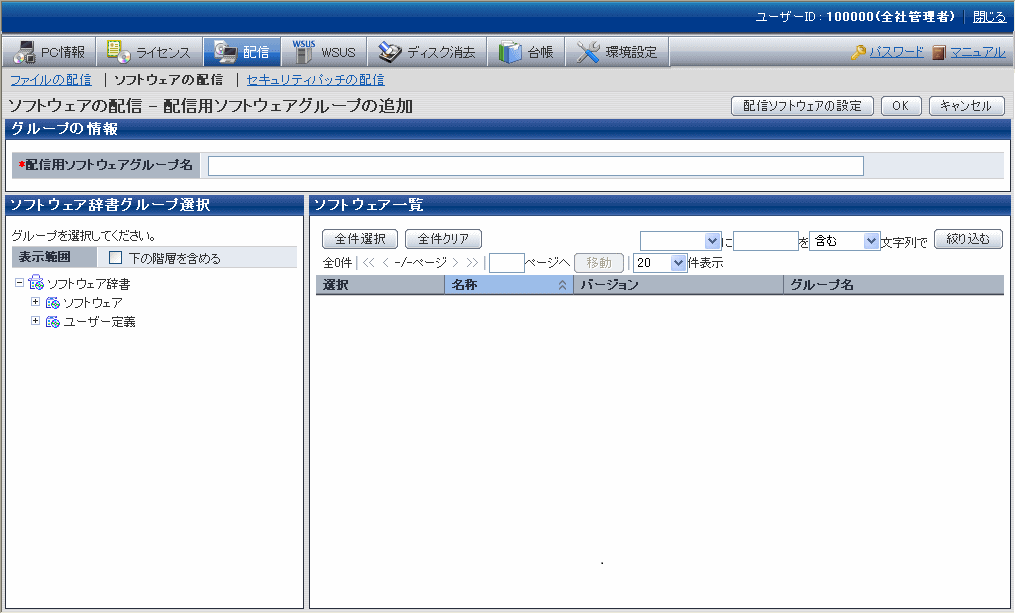The height and width of the screenshot is (613, 1015).
Task: Select ソフトウェア tree label
Action: click(x=93, y=302)
